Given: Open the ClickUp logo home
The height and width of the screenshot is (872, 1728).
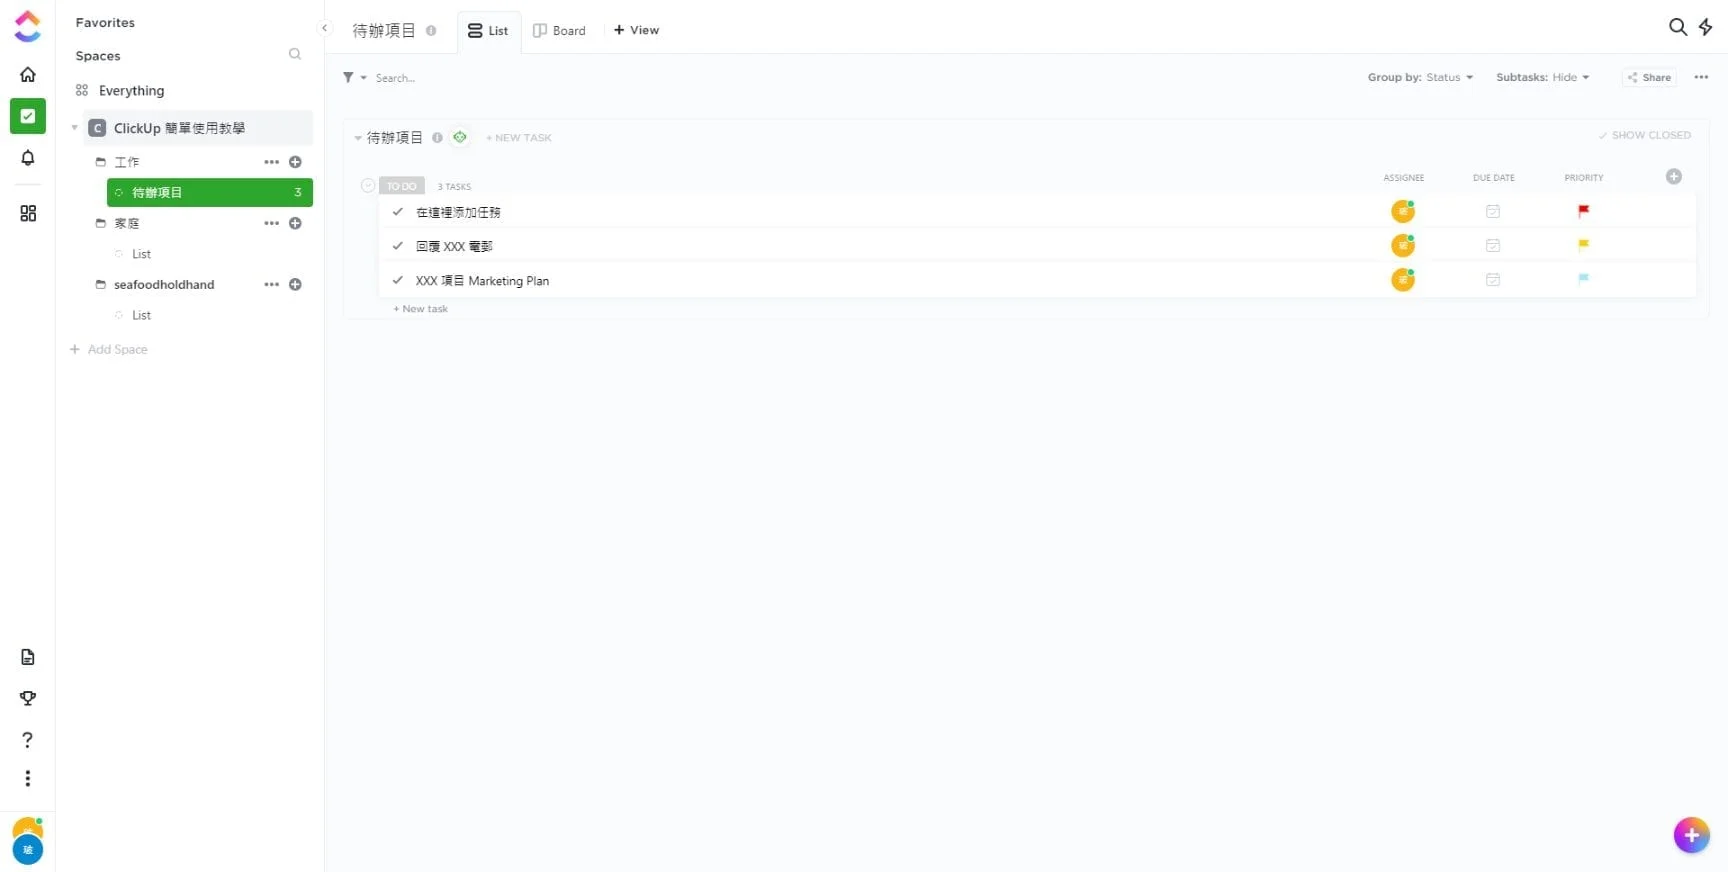Looking at the screenshot, I should coord(28,26).
